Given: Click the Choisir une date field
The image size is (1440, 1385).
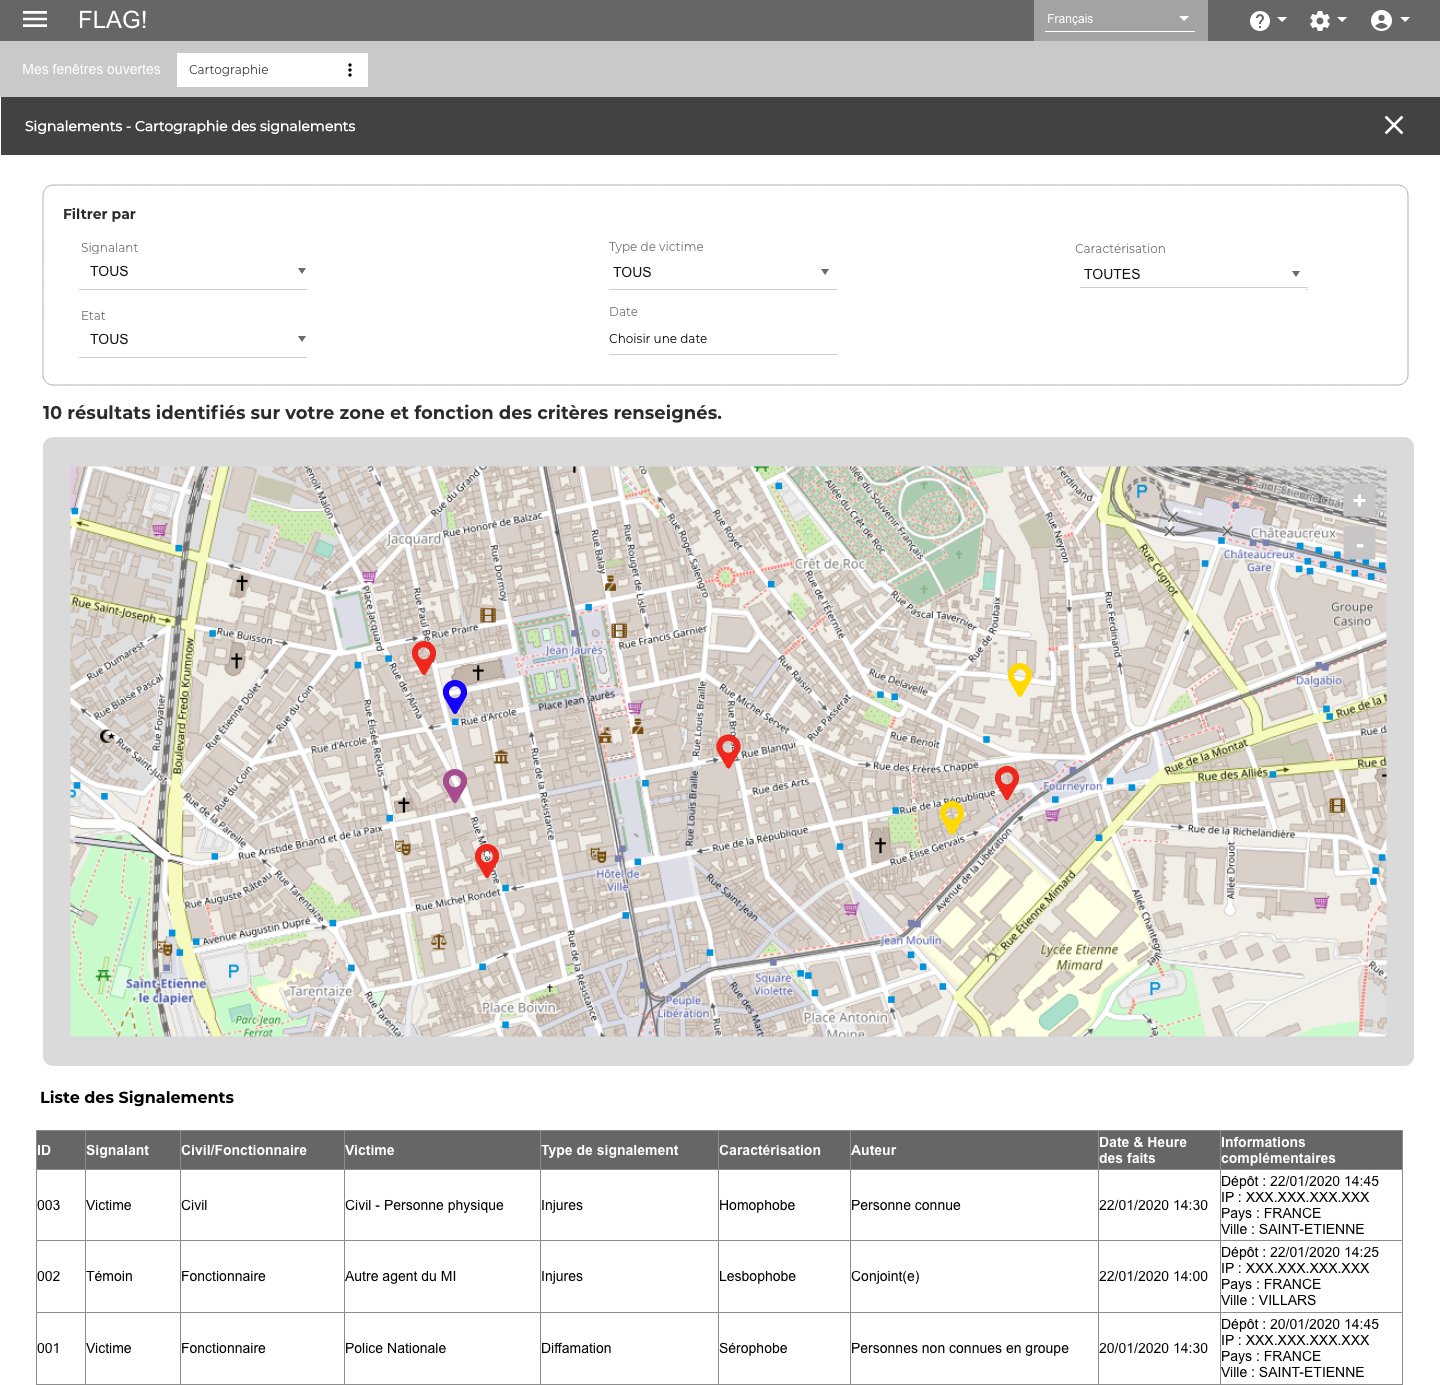Looking at the screenshot, I should (x=721, y=339).
